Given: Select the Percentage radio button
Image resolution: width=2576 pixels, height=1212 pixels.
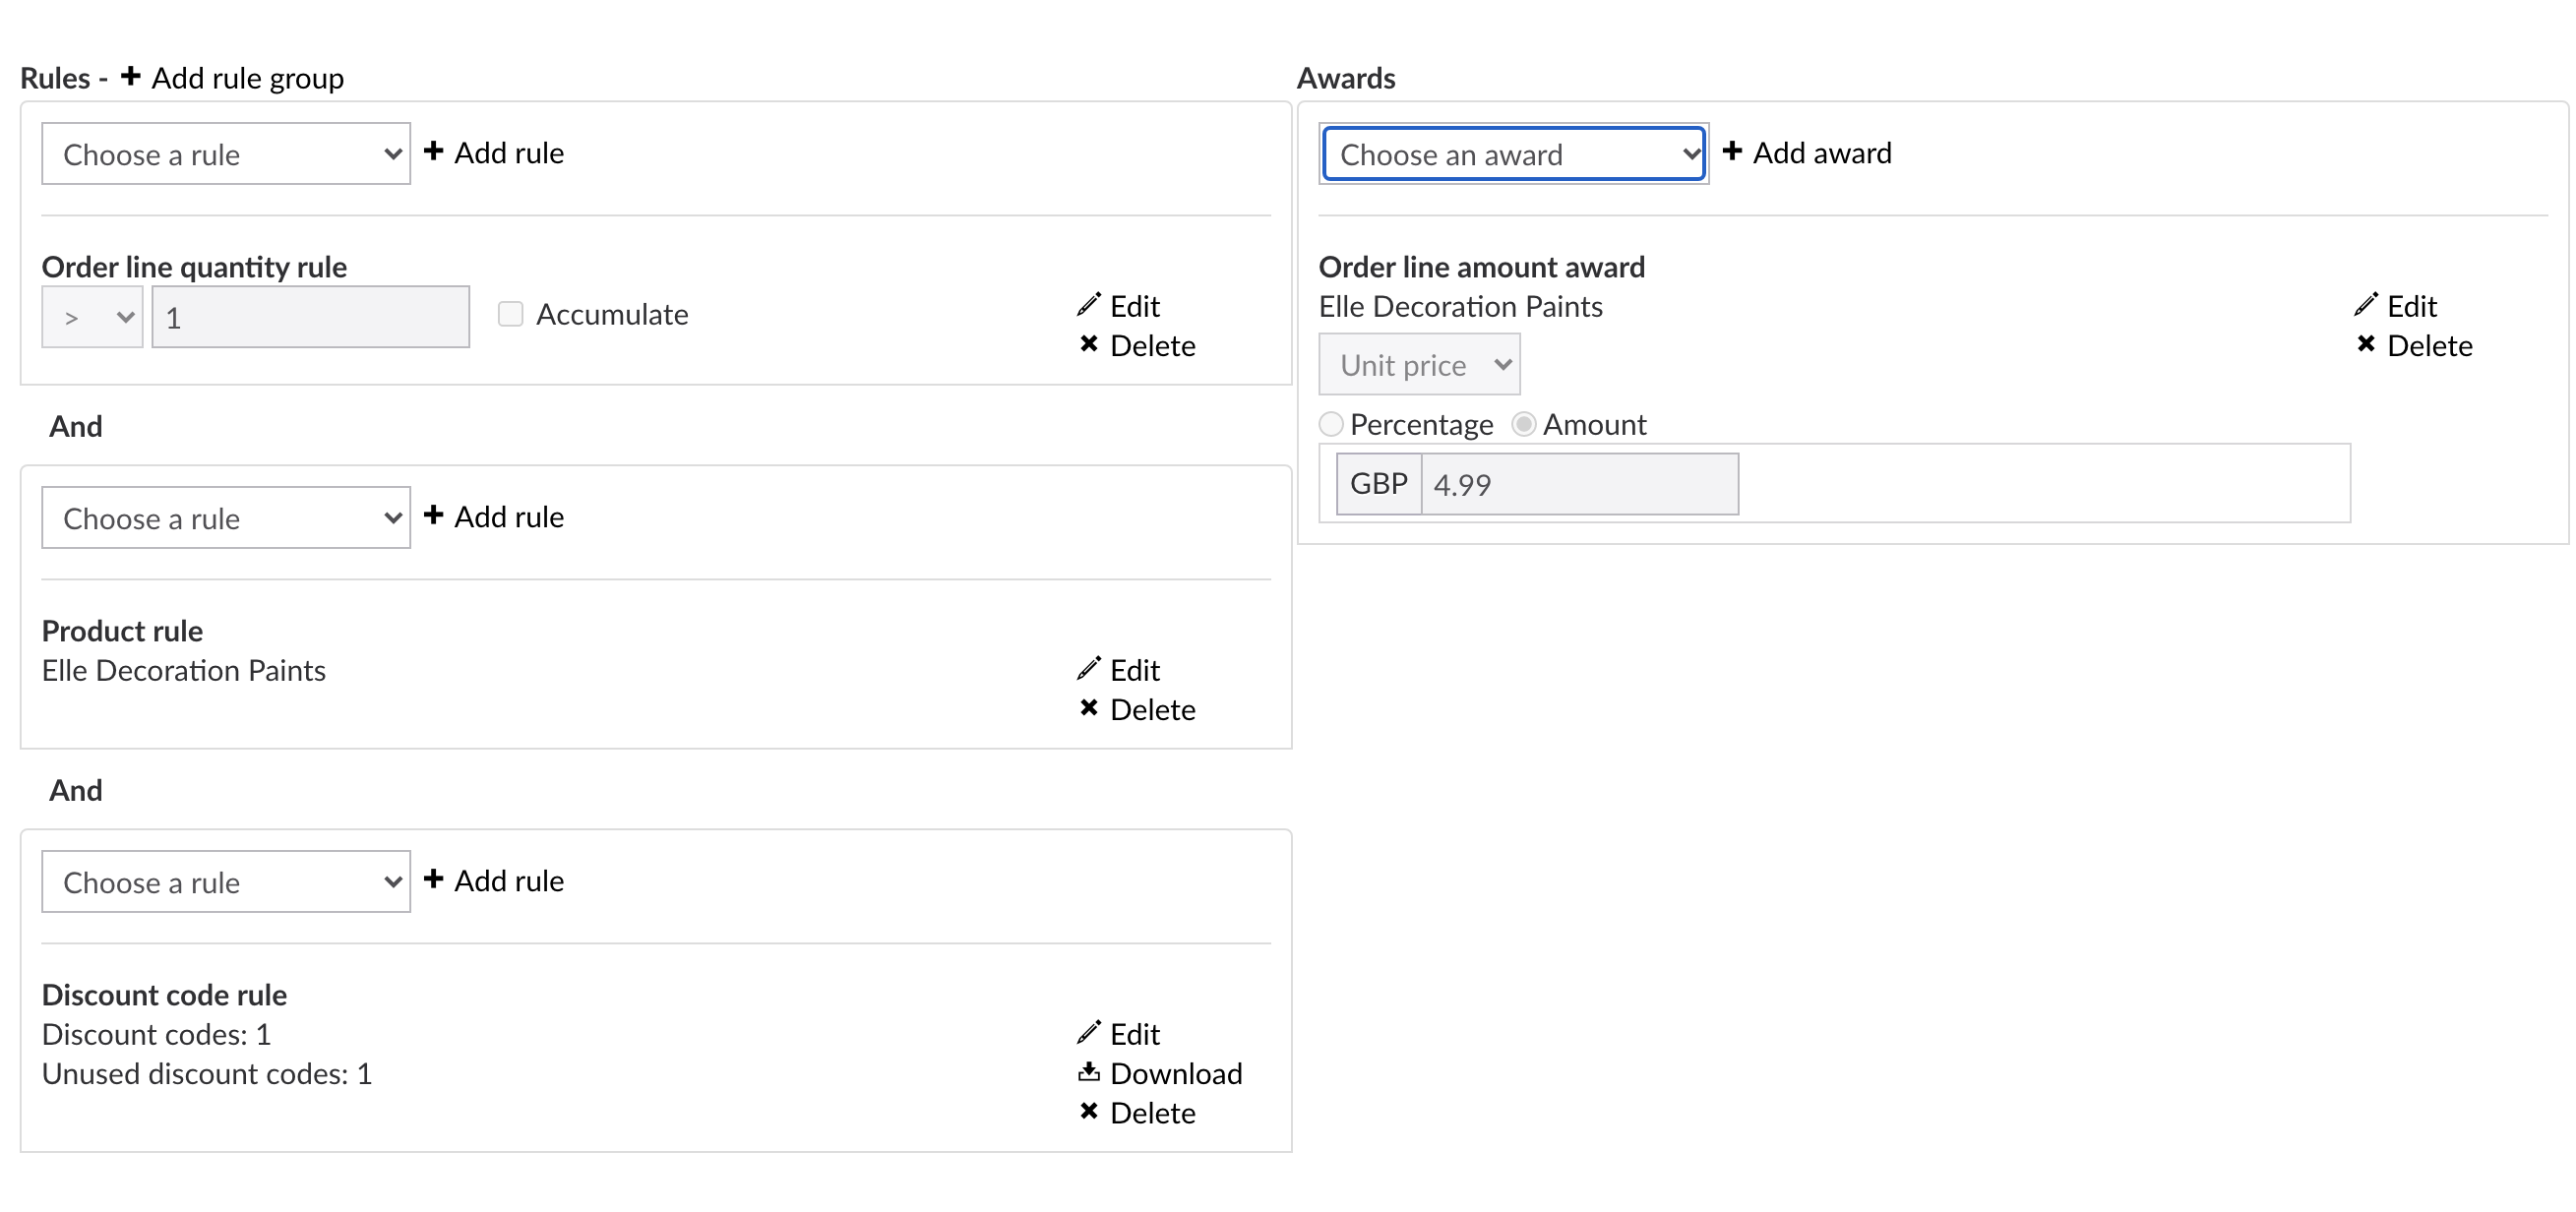Looking at the screenshot, I should [x=1331, y=424].
